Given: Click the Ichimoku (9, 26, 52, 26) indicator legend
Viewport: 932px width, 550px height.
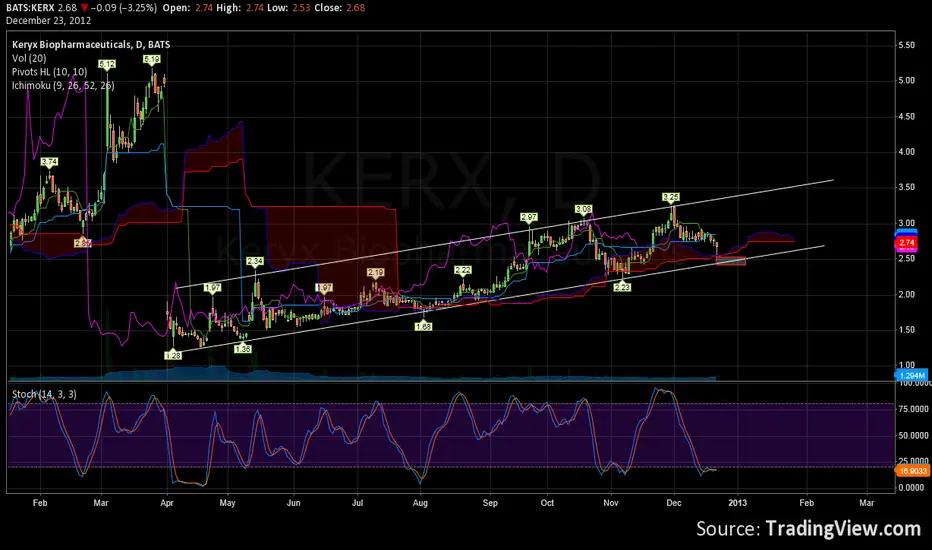Looking at the screenshot, I should pos(63,86).
